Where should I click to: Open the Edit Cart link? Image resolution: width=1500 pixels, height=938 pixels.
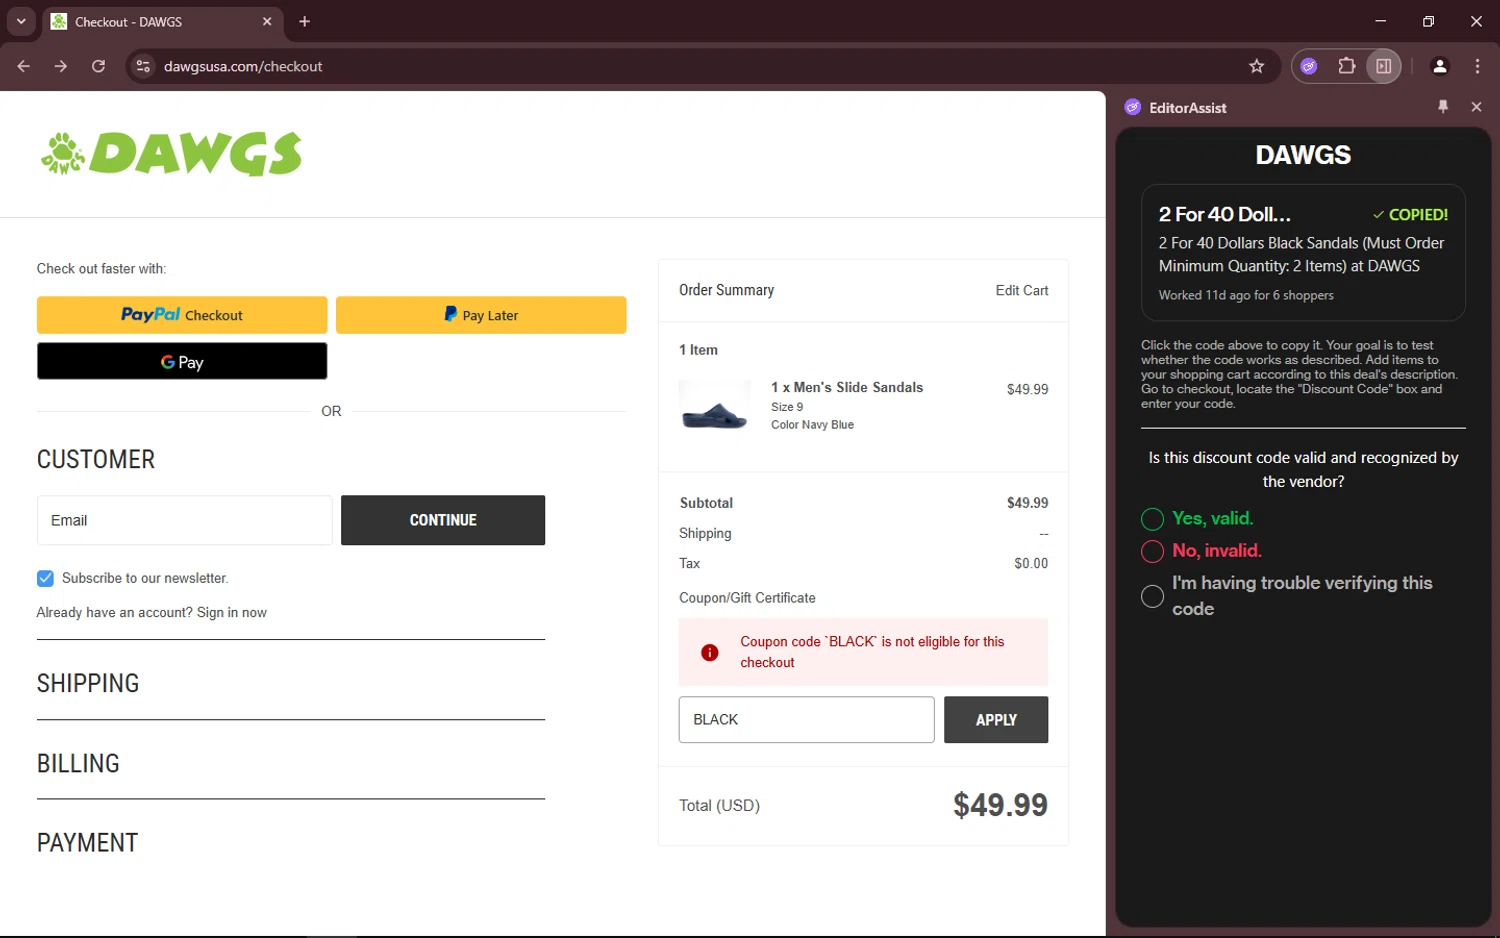(1022, 290)
